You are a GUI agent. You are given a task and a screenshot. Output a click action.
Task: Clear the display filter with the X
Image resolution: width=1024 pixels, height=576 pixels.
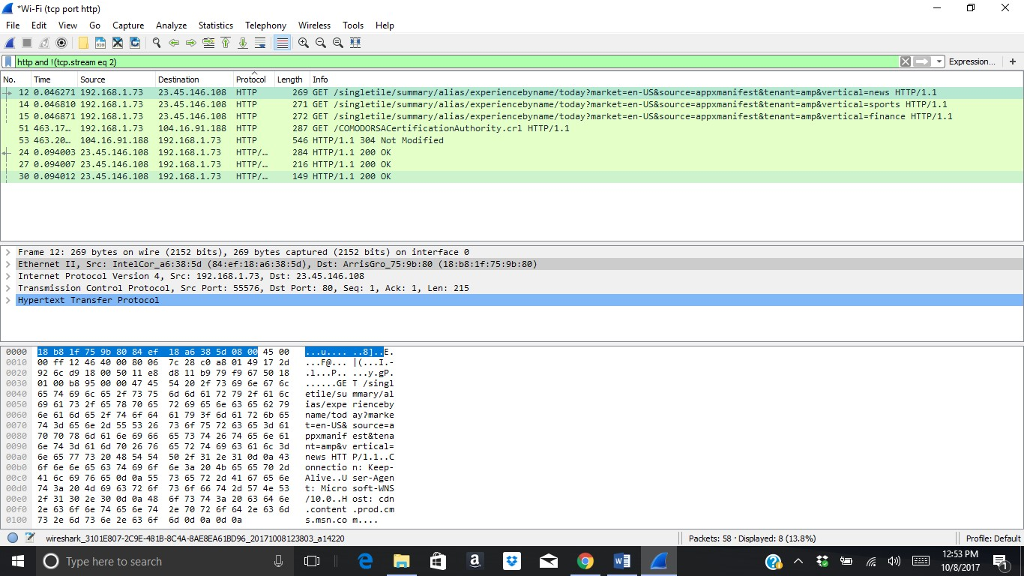click(905, 62)
